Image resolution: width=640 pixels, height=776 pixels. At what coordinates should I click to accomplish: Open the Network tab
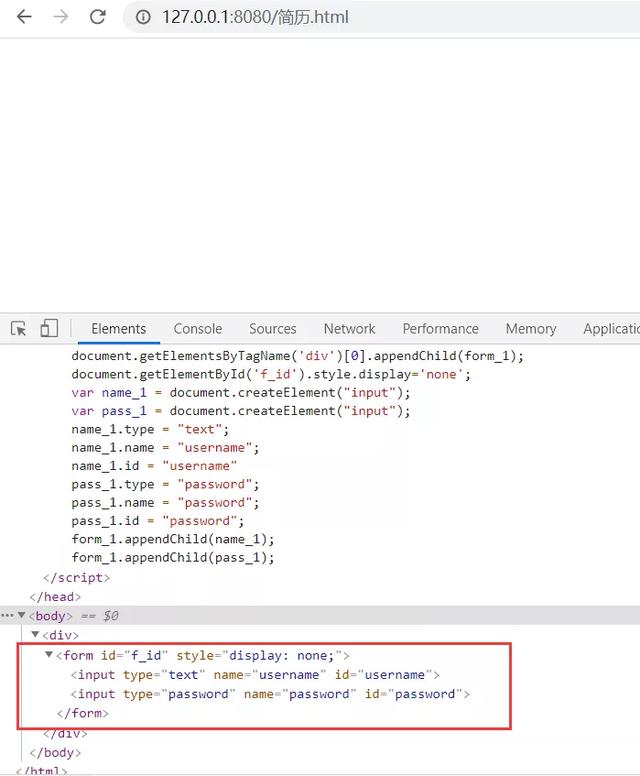[349, 329]
